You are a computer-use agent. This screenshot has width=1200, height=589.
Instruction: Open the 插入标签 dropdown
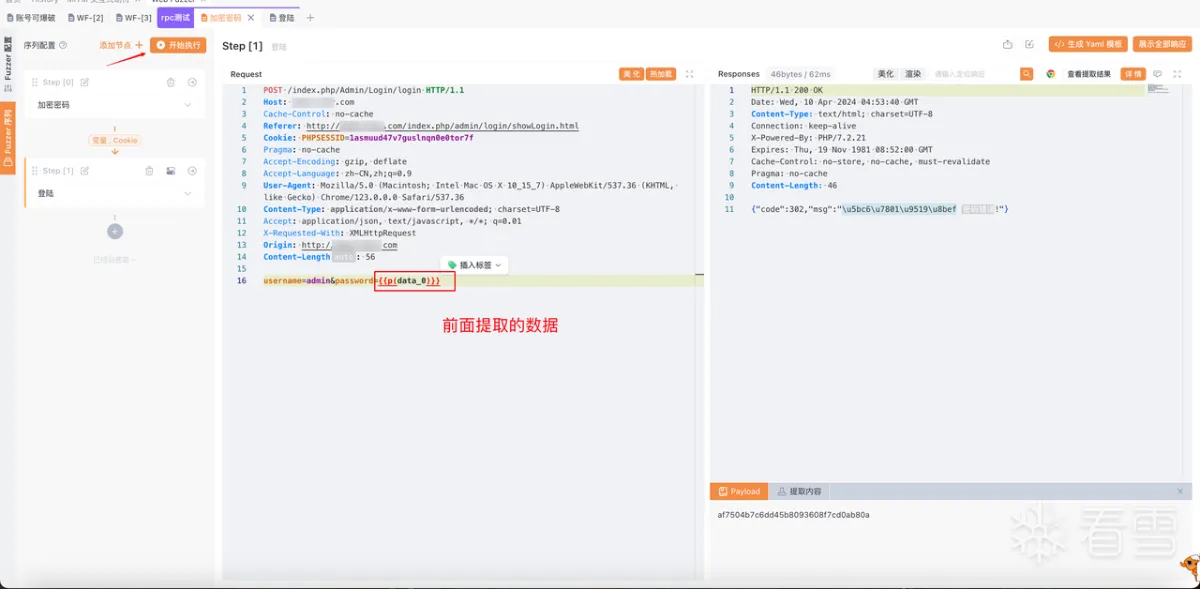475,265
